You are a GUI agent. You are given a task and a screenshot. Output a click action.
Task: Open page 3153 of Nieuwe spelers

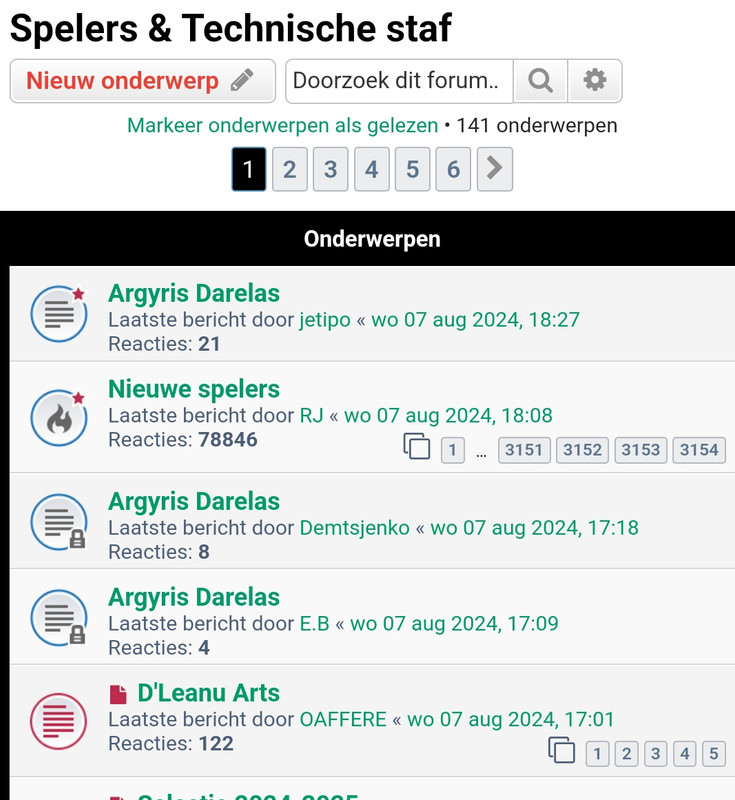[641, 450]
